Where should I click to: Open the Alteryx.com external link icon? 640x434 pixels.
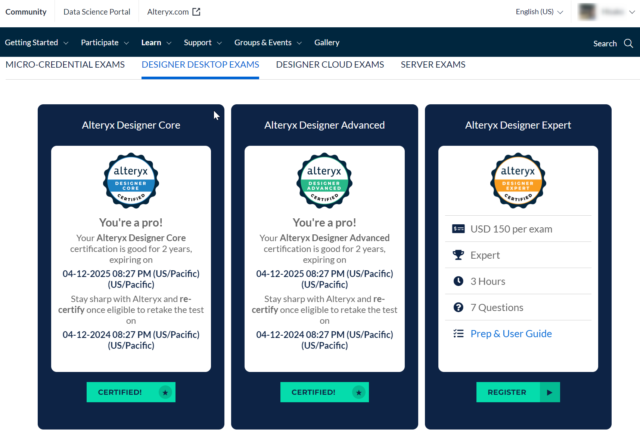pos(196,12)
